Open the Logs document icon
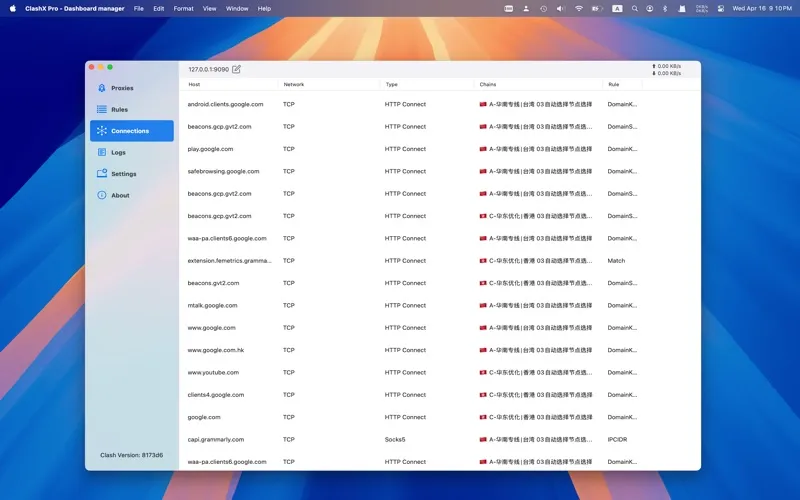This screenshot has height=500, width=800. tap(102, 152)
